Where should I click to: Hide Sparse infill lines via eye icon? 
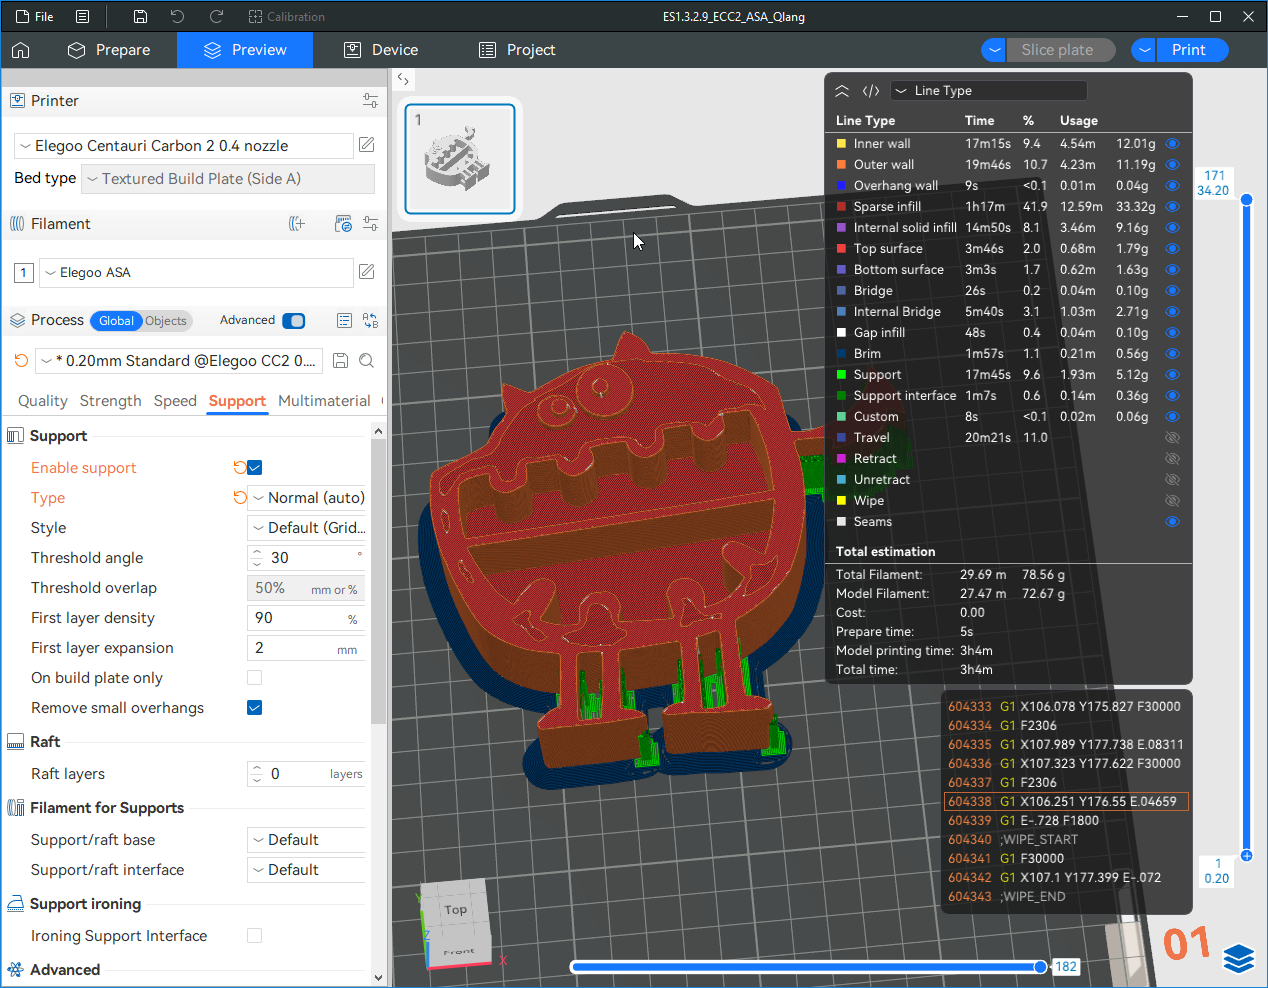point(1172,207)
